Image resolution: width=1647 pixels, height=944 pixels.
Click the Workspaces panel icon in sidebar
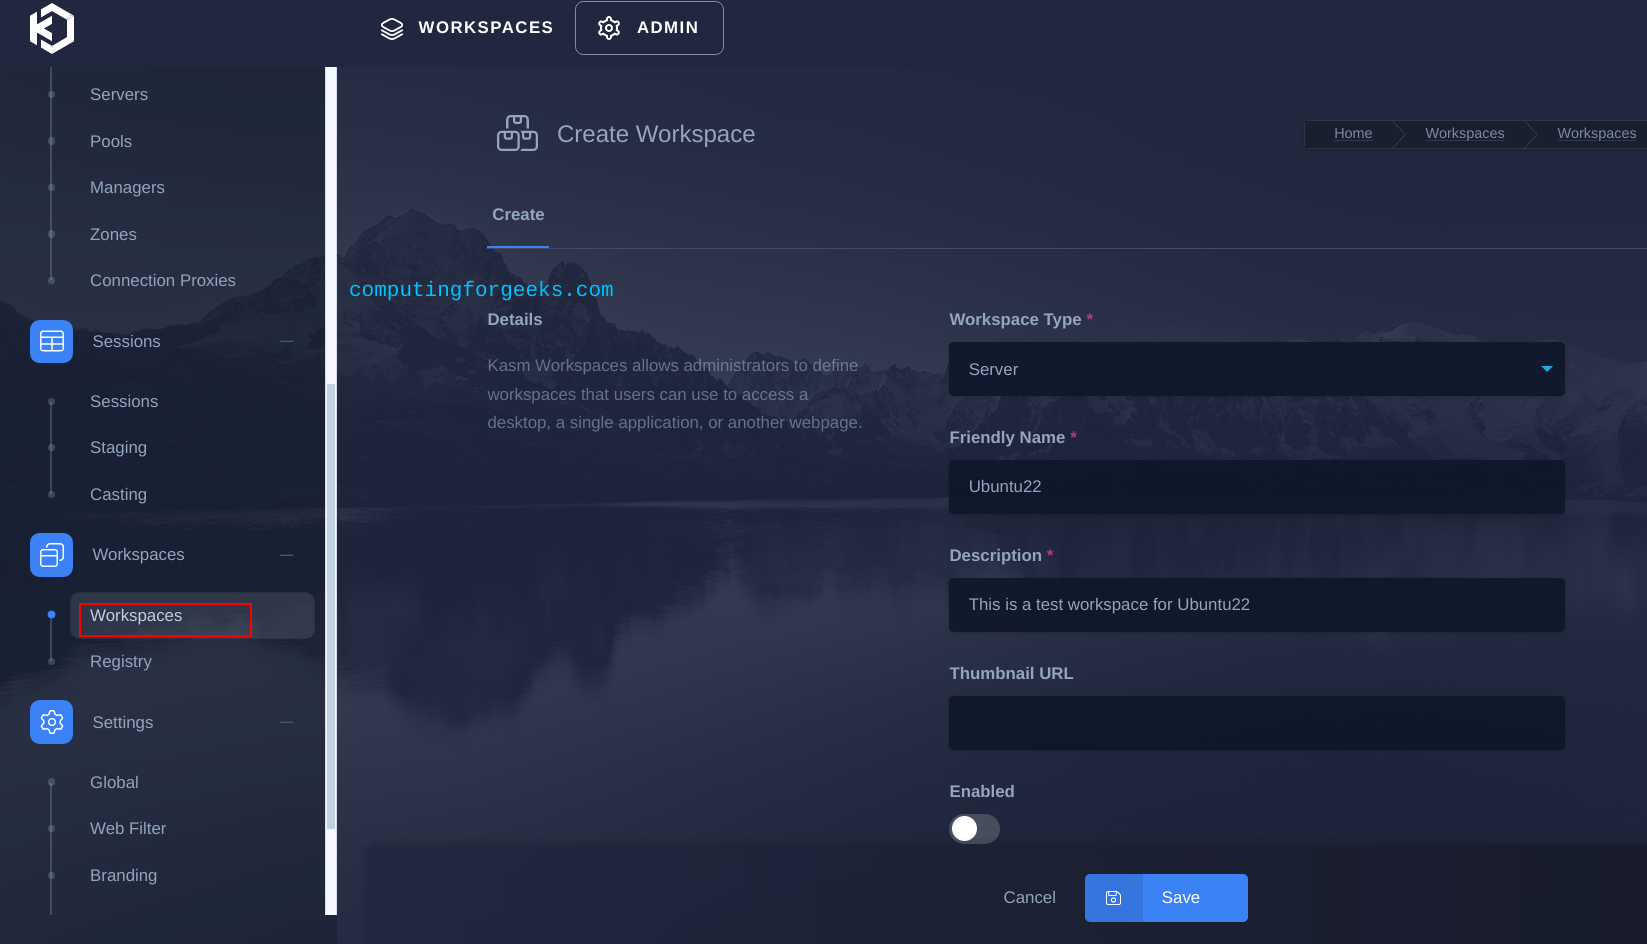51,555
